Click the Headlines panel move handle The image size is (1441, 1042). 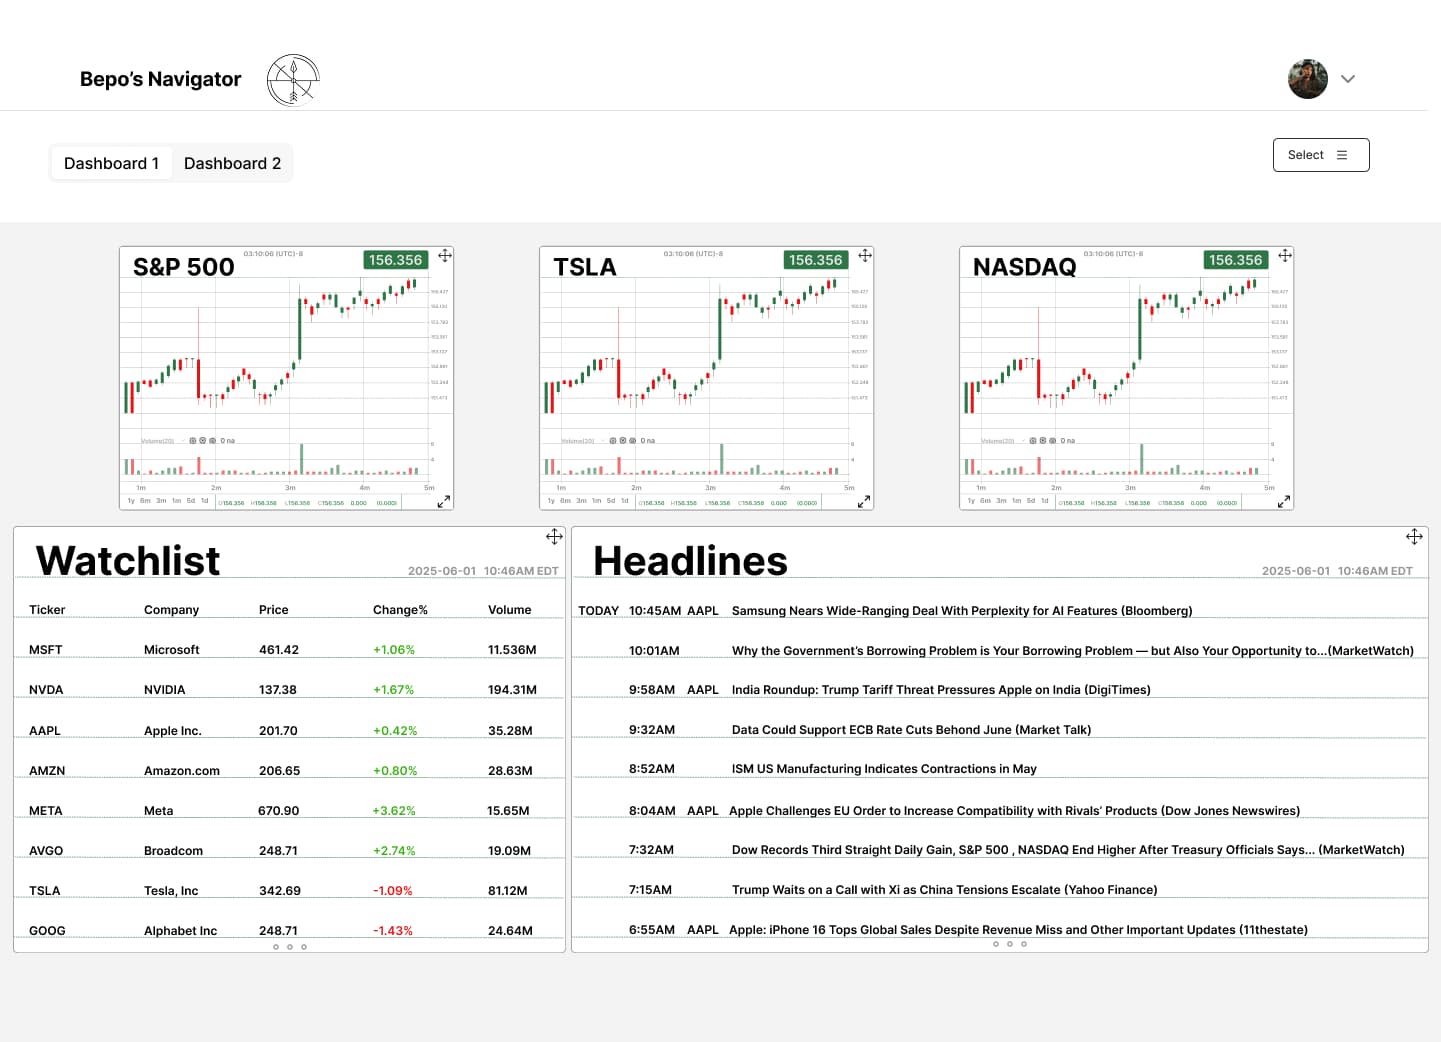pyautogui.click(x=1414, y=537)
